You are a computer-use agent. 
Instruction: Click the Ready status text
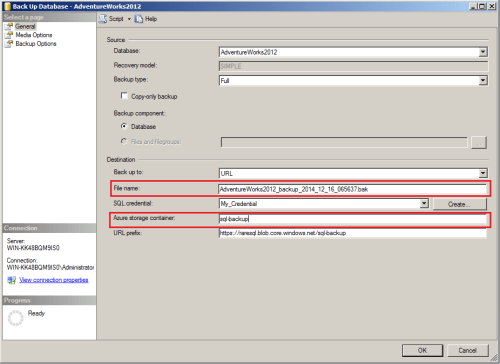pyautogui.click(x=36, y=313)
